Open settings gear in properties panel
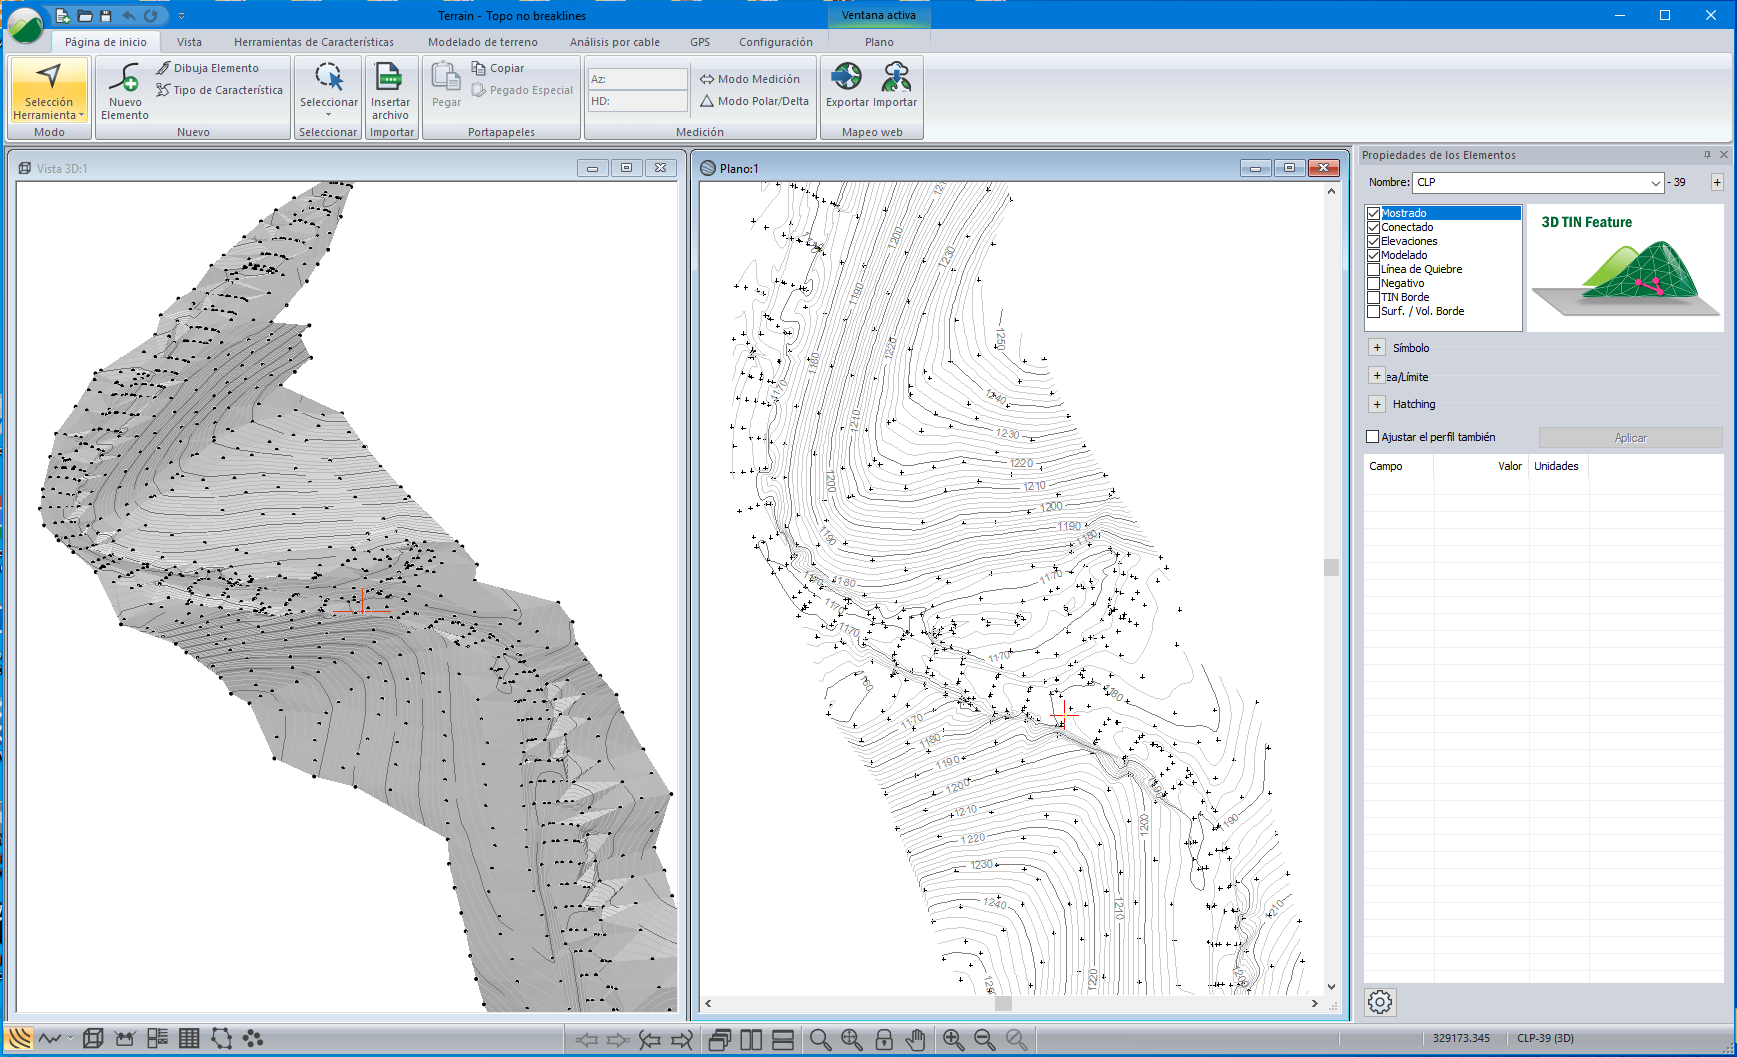 1380,1002
